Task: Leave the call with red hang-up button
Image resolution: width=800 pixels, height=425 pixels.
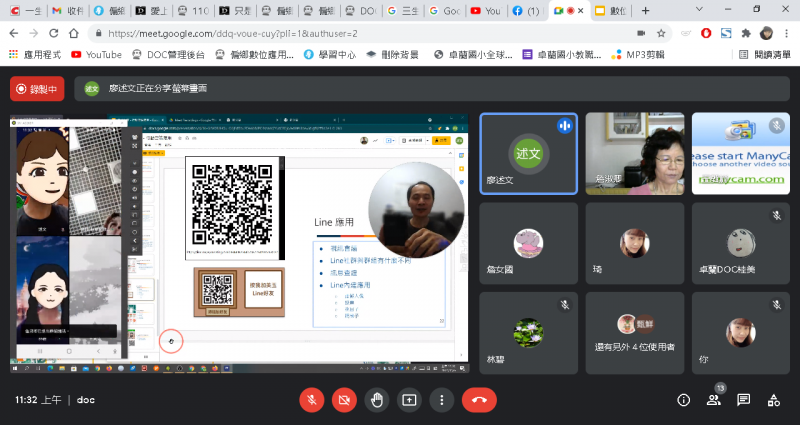Action: [479, 400]
